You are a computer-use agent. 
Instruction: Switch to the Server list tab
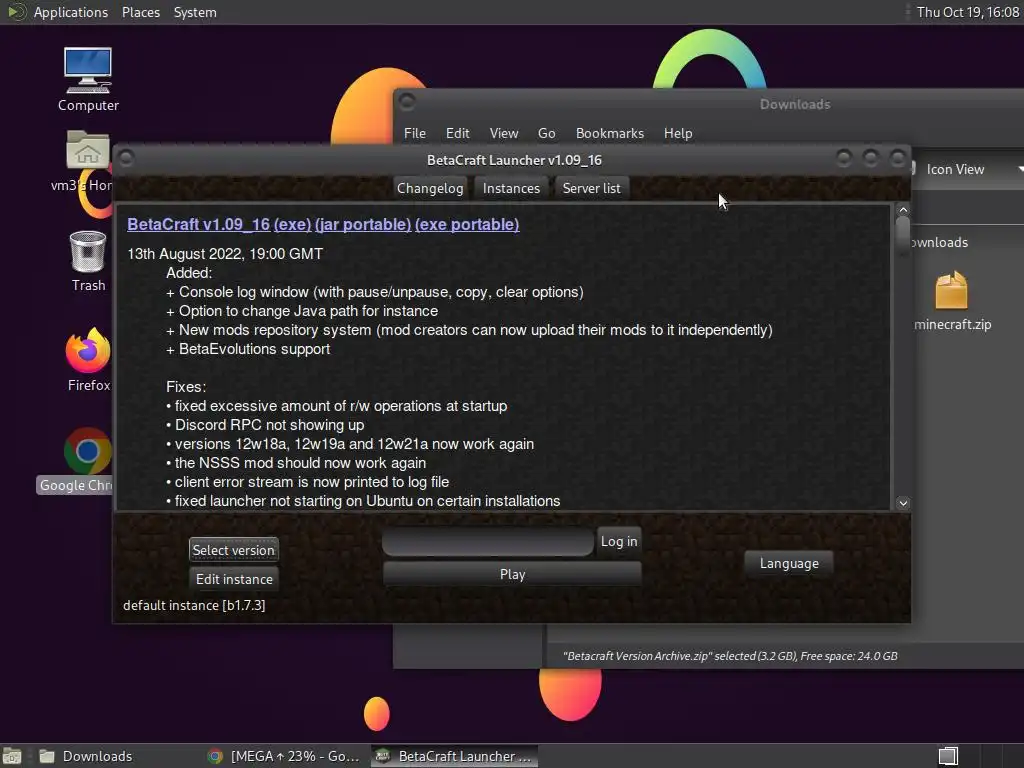(x=592, y=188)
